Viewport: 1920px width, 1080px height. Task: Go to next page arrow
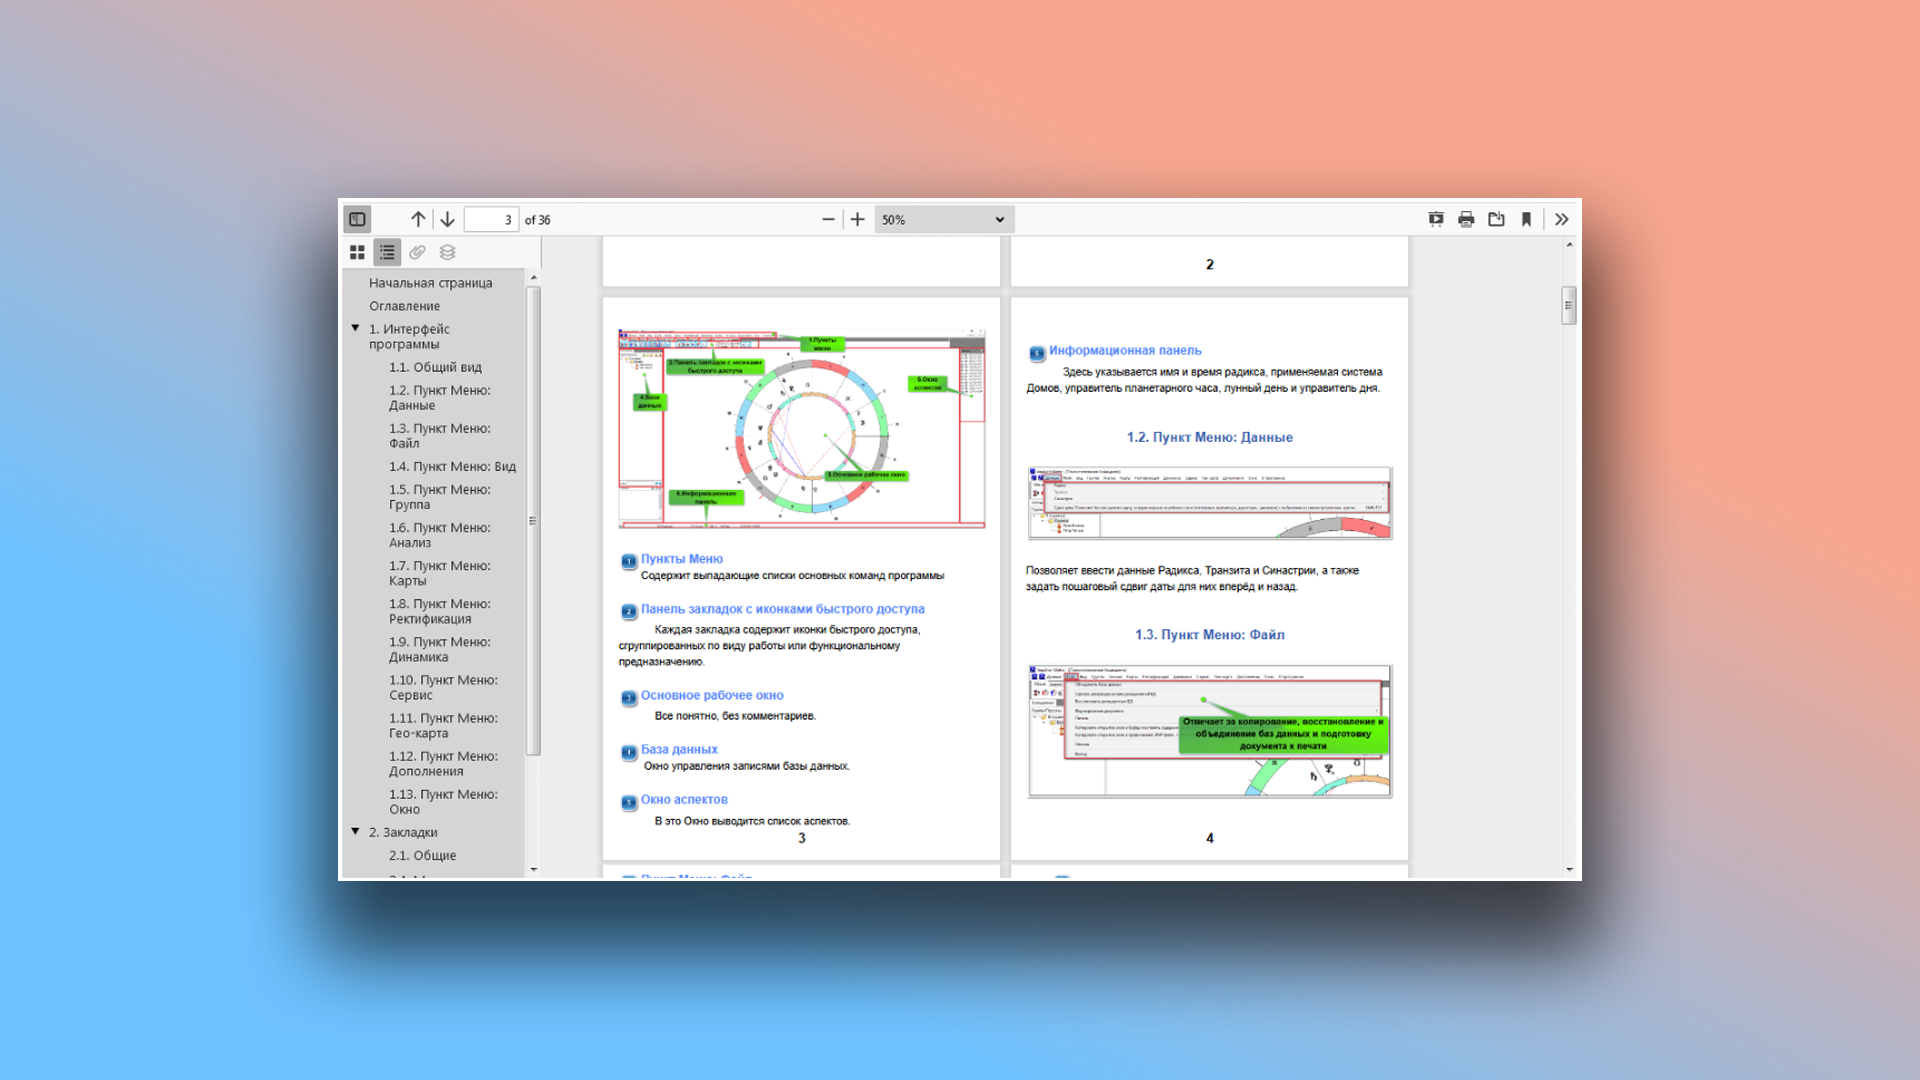[447, 219]
